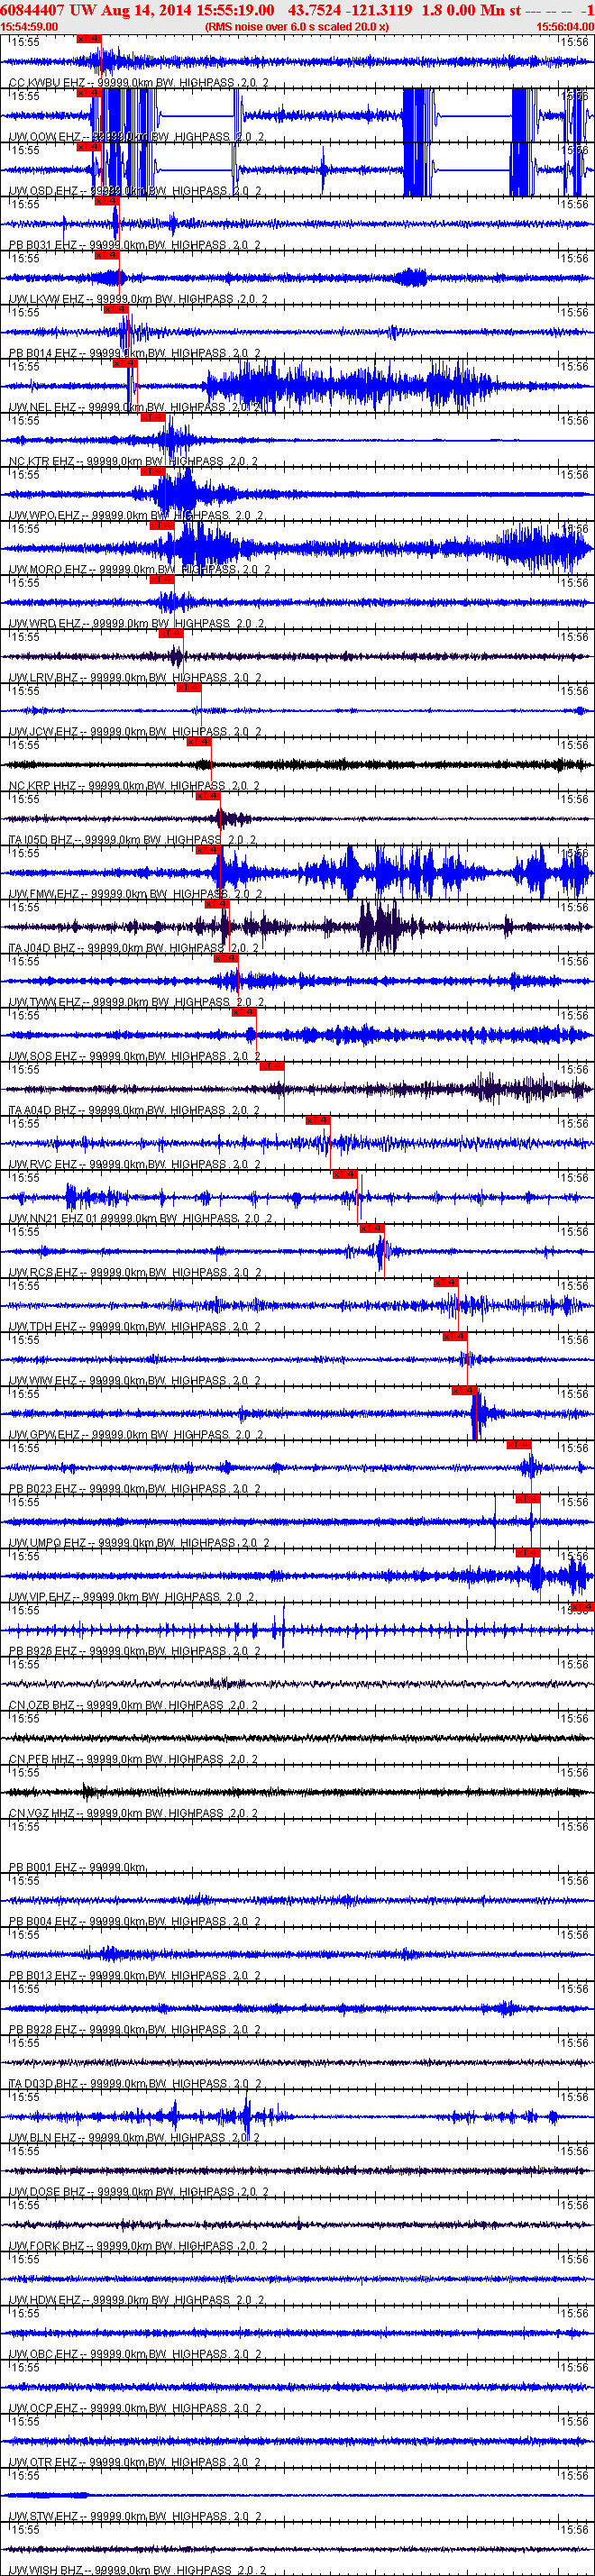The image size is (595, 2576).
Task: Click the RMS noise scaling note
Action: (x=297, y=27)
